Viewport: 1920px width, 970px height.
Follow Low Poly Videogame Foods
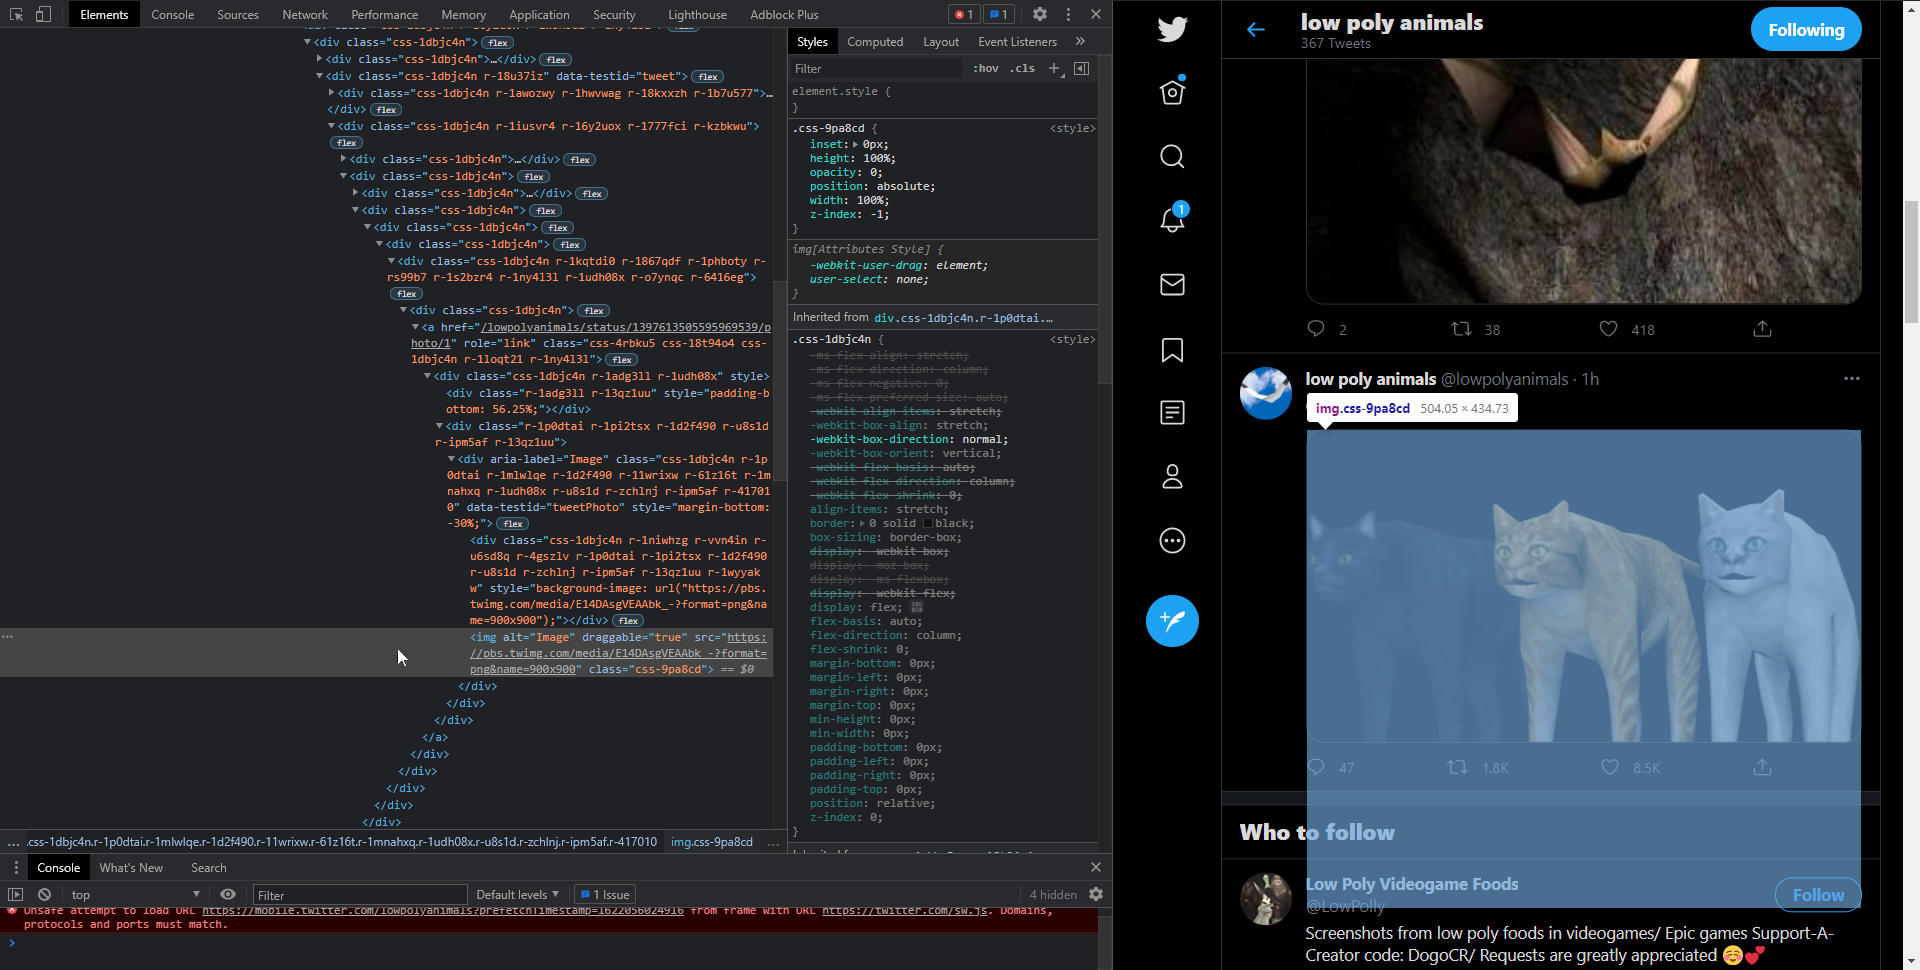point(1817,894)
